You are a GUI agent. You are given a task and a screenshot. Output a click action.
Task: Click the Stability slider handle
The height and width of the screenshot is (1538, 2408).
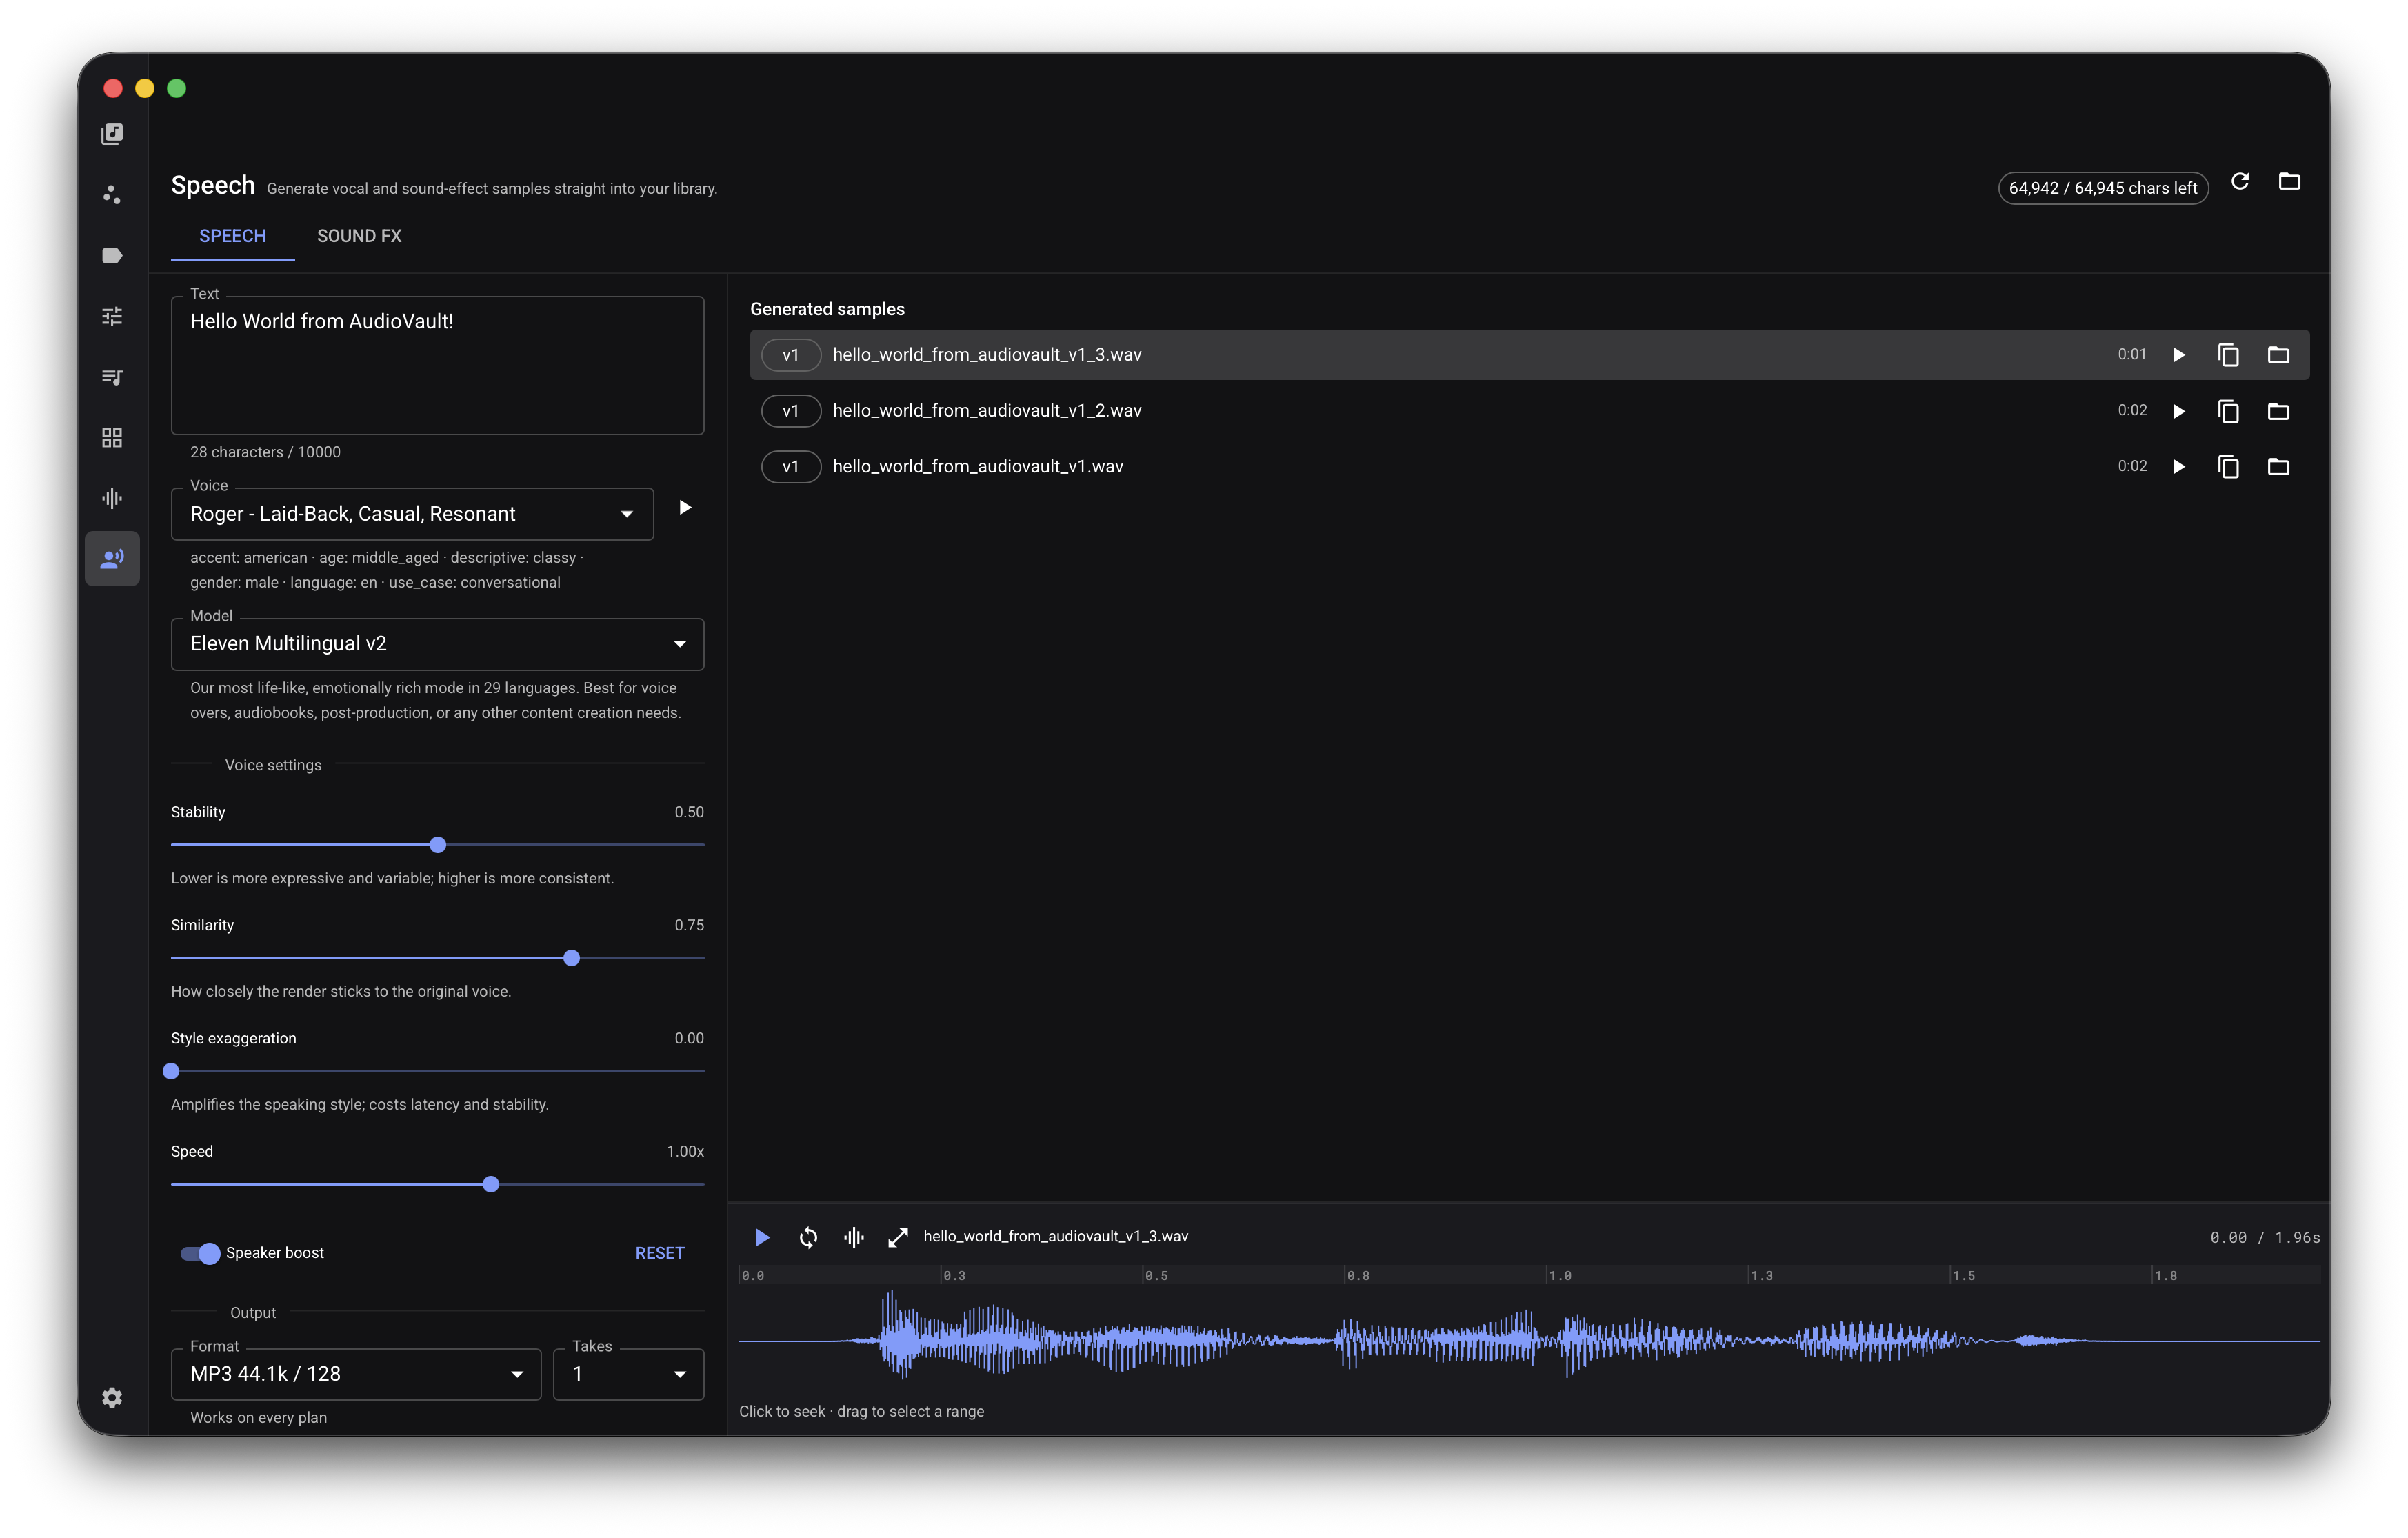[x=438, y=845]
